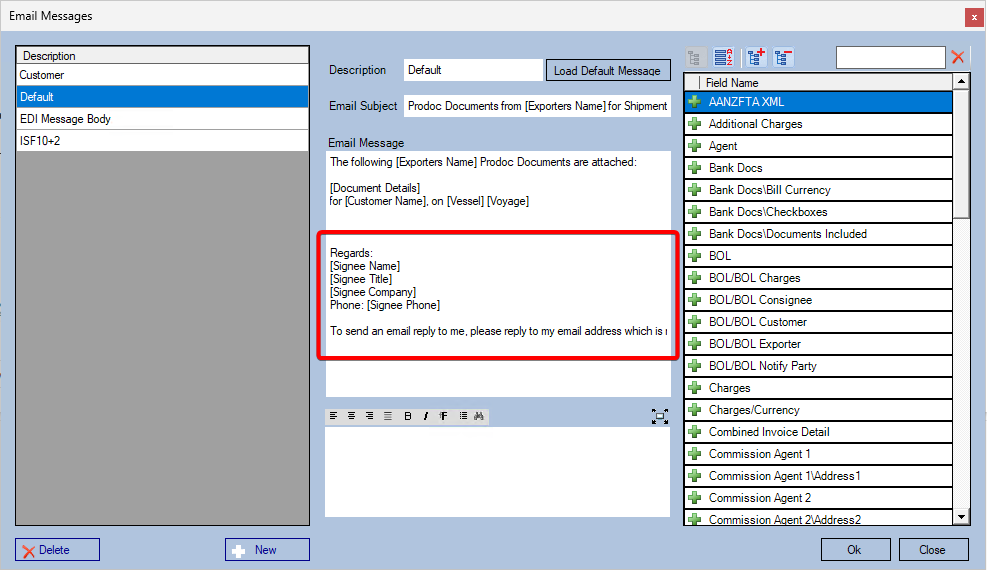This screenshot has width=987, height=570.
Task: Select the ISF10+2 row
Action: pos(162,141)
